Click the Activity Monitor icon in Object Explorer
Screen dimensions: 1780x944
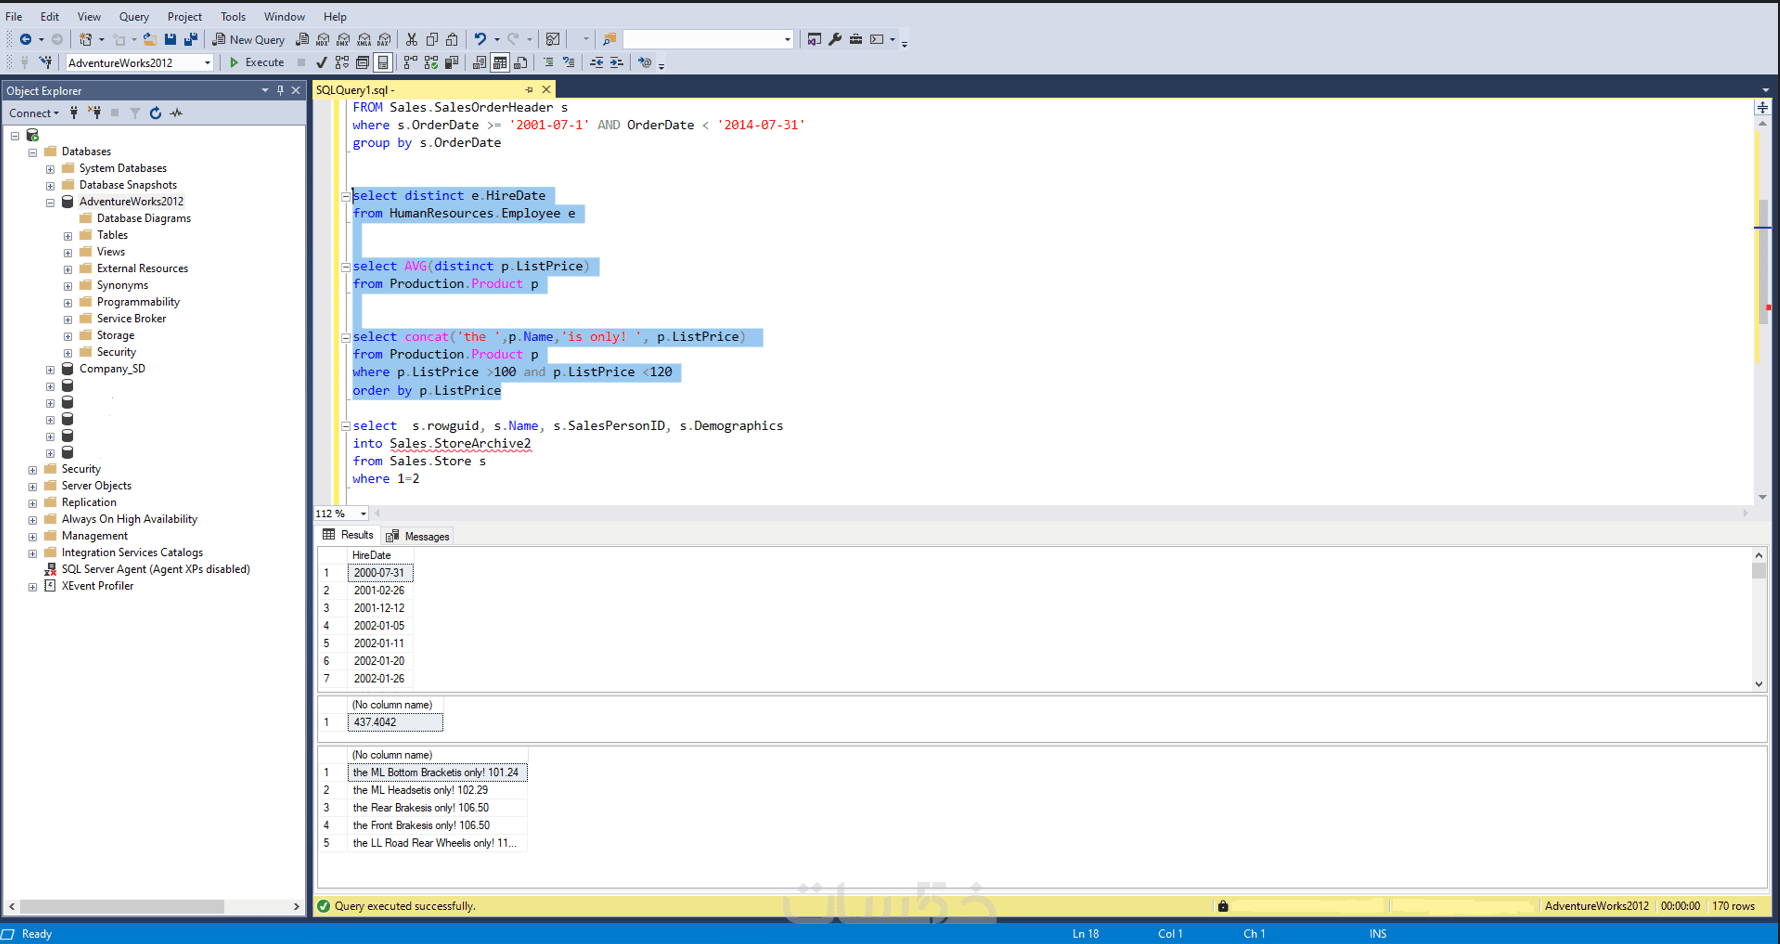click(x=176, y=112)
